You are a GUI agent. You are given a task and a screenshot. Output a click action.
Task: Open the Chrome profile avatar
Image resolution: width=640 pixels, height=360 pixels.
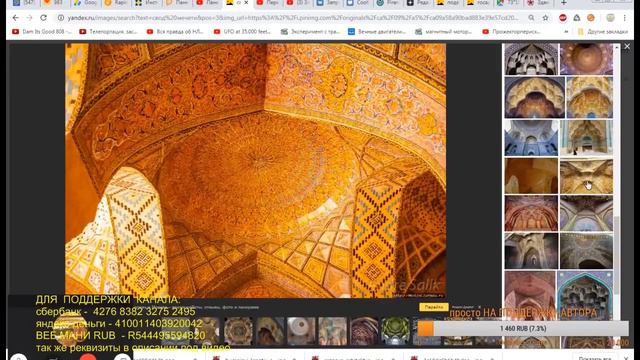coord(611,18)
